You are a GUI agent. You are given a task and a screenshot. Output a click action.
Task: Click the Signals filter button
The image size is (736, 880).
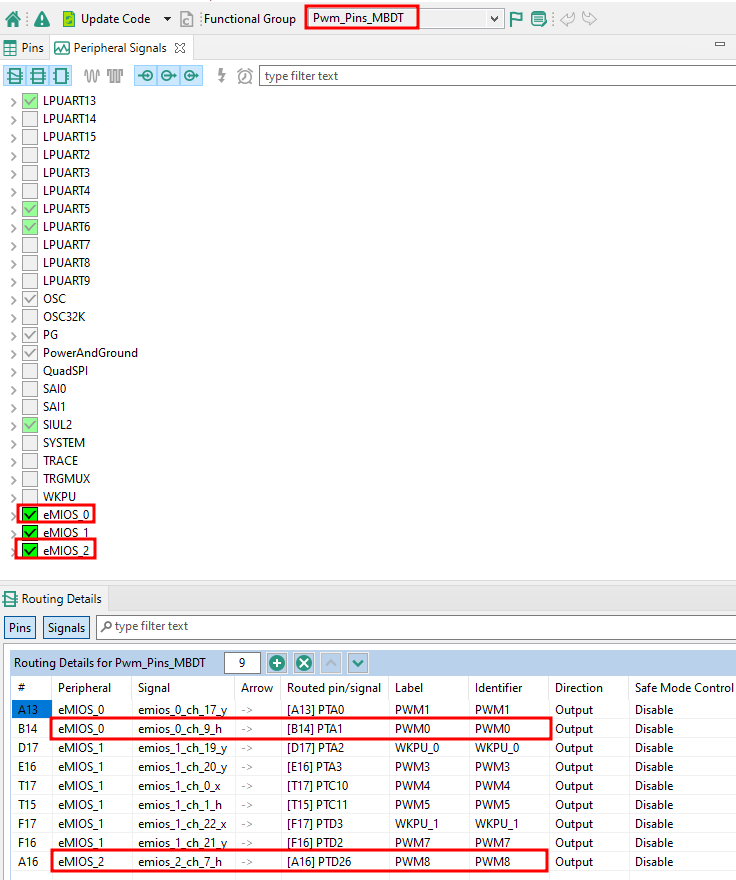coord(66,627)
